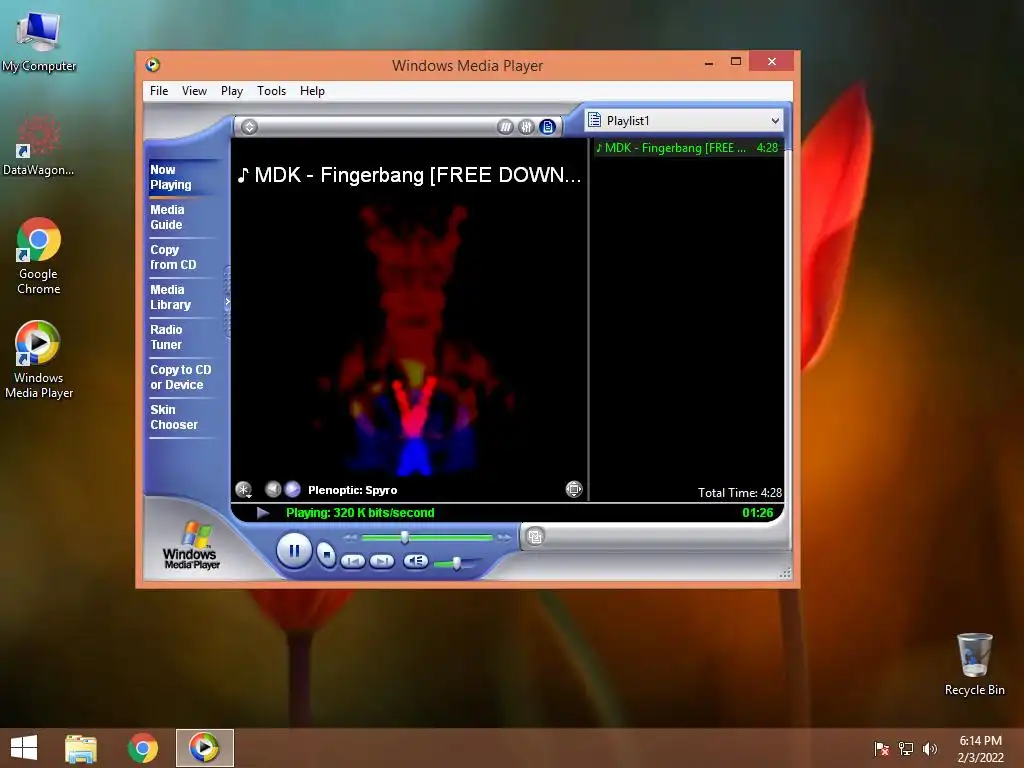The image size is (1024, 768).
Task: Adjust the volume slider
Action: click(456, 562)
